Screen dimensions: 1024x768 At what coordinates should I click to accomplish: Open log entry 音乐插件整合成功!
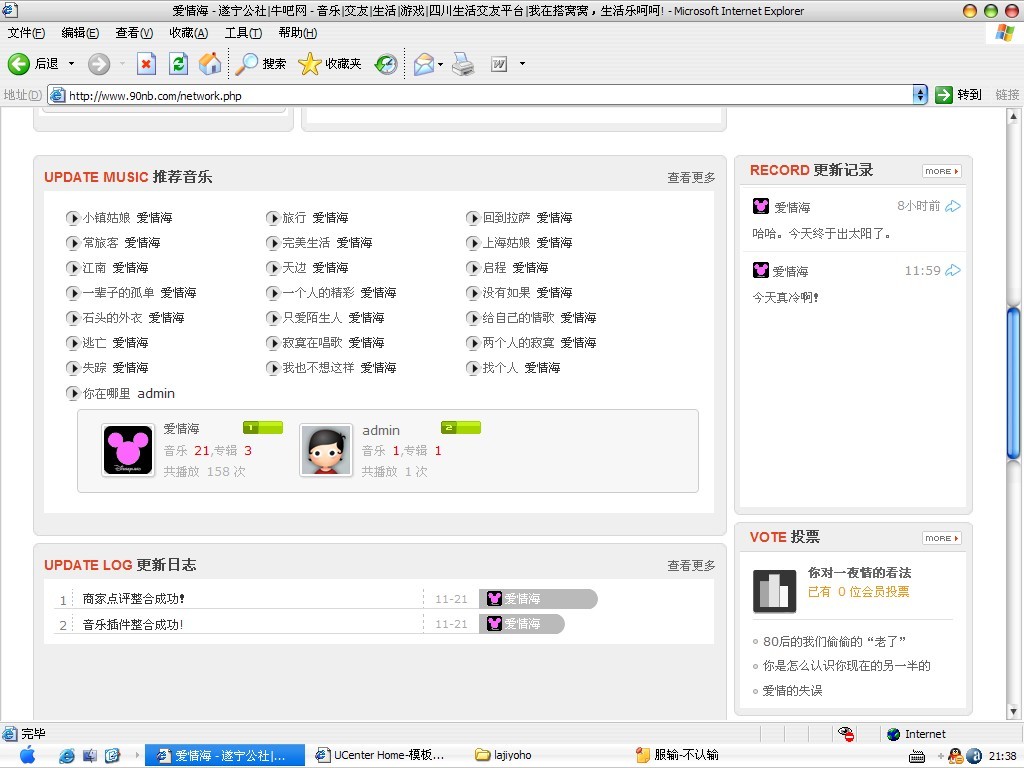[133, 624]
